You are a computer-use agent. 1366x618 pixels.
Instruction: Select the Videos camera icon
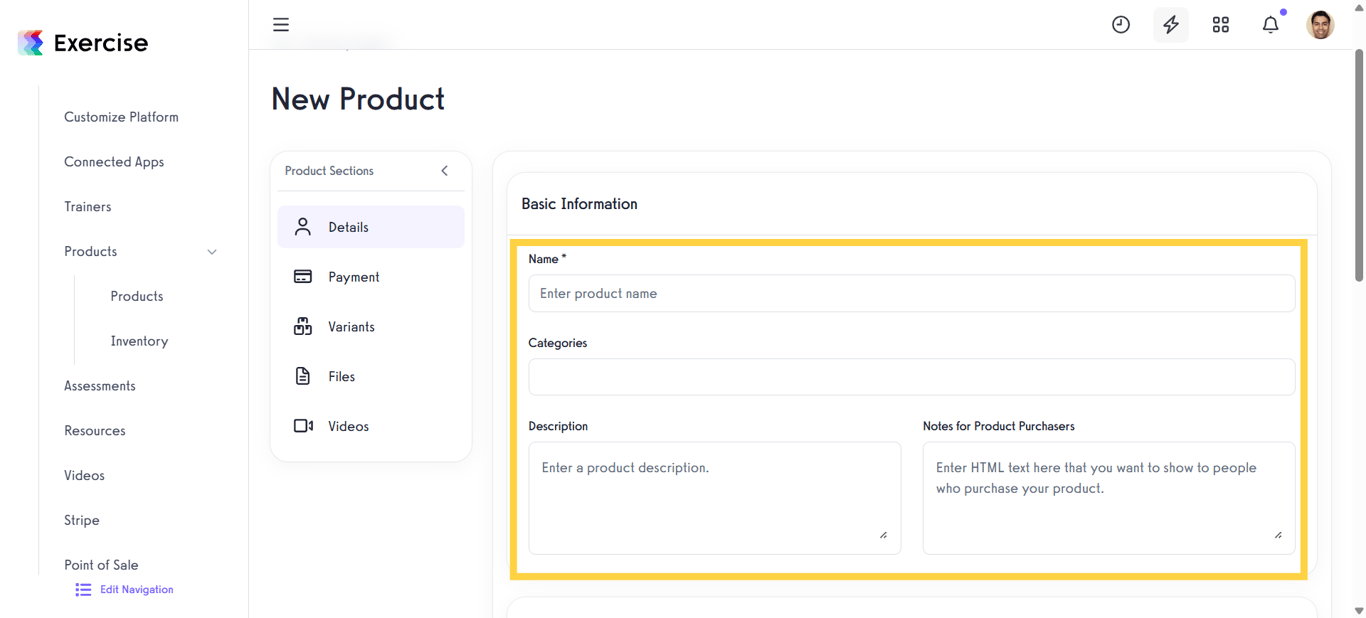pos(303,425)
